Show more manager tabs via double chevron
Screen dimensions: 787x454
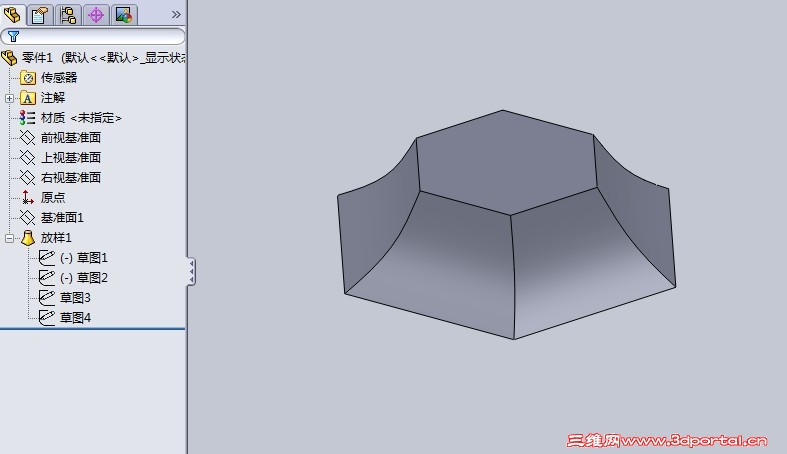click(176, 15)
